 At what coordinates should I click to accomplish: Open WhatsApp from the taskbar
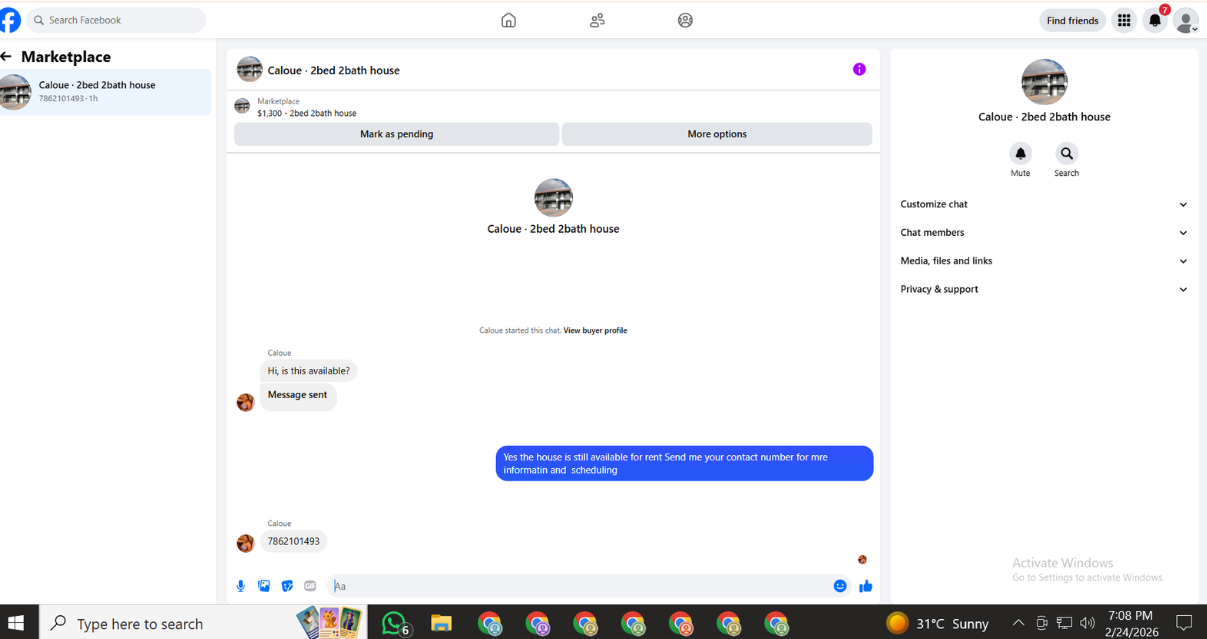[x=395, y=623]
